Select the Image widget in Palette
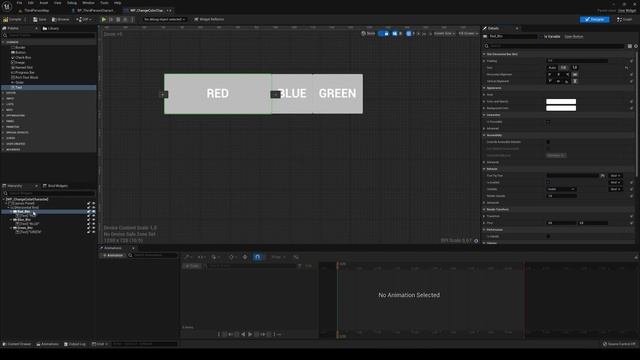 18,62
